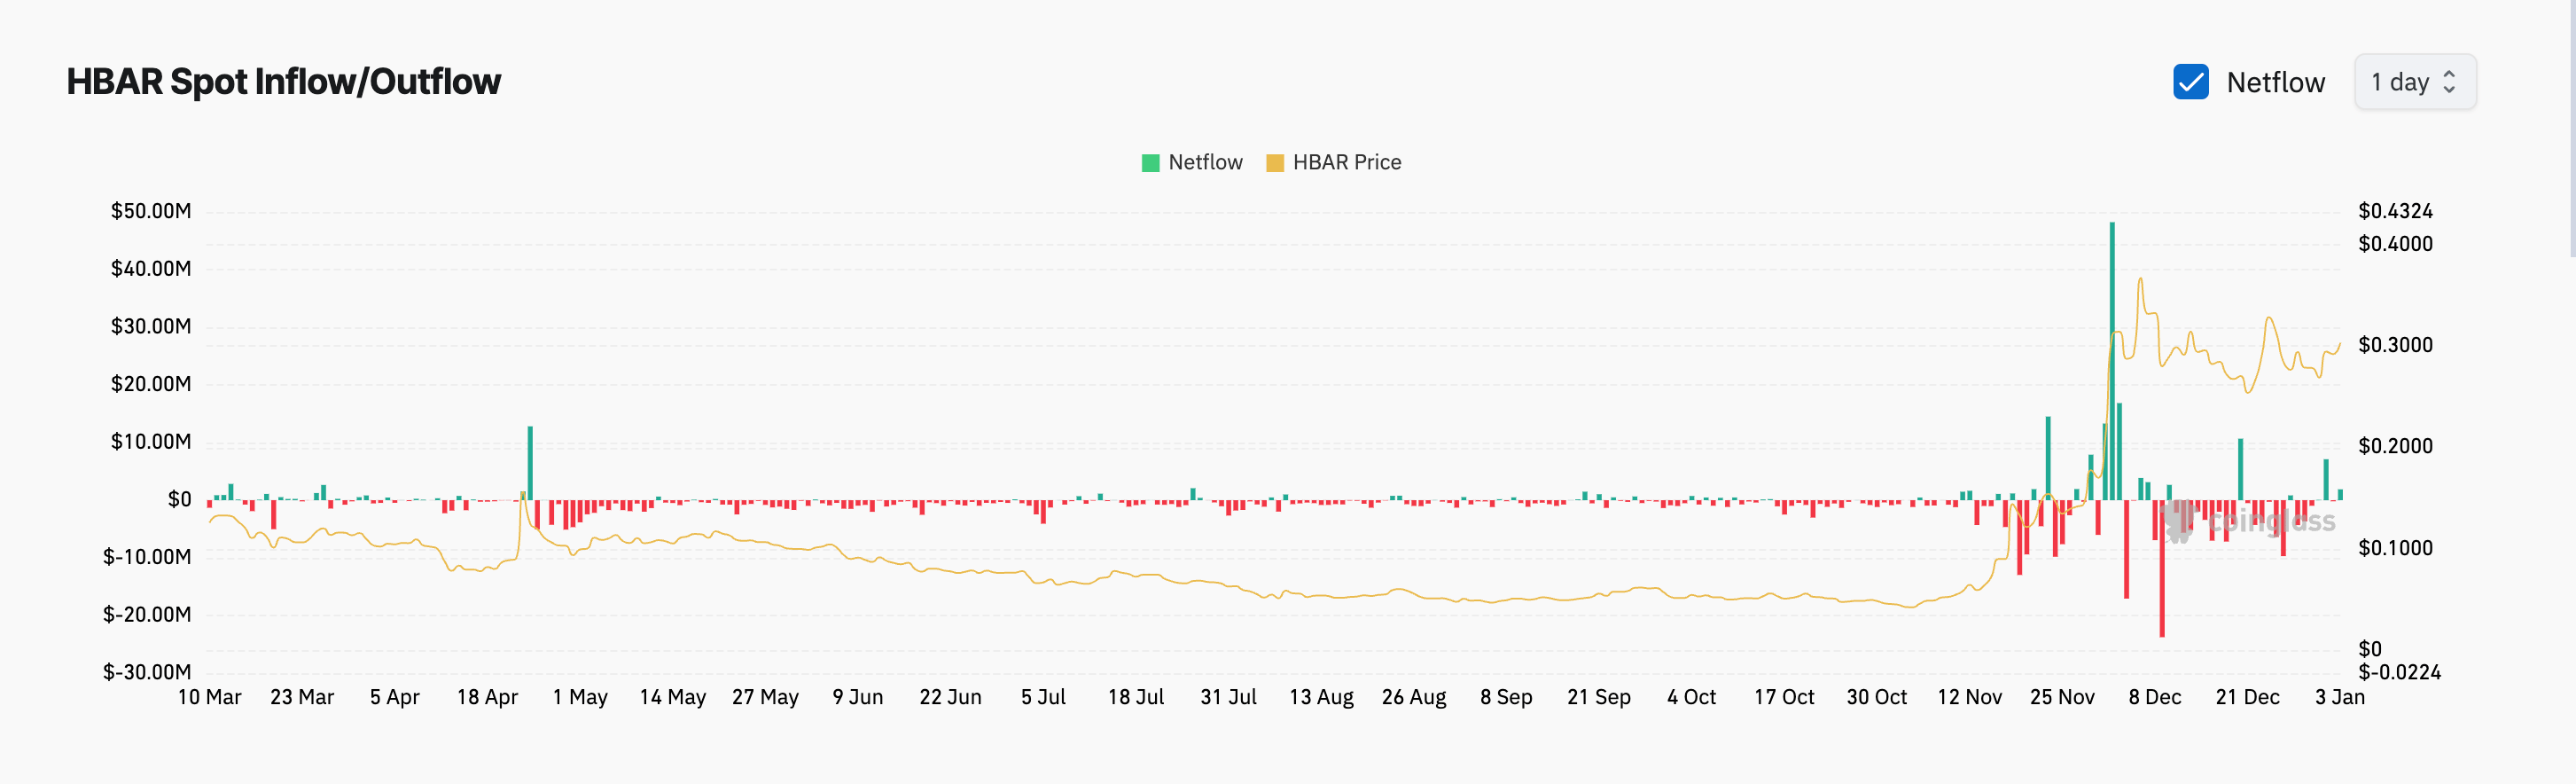Click the 25 Nov date axis label
Viewport: 2576px width, 784px height.
(2061, 697)
